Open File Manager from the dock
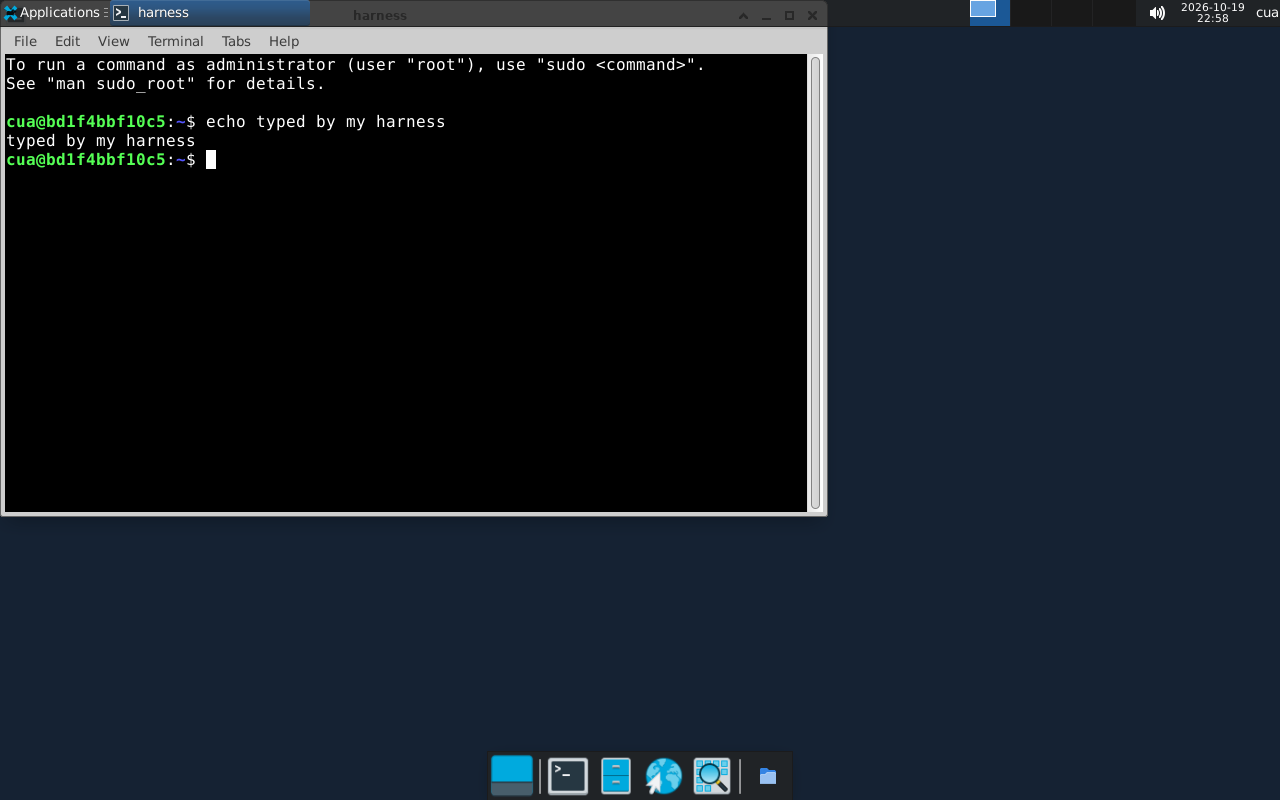 pyautogui.click(x=616, y=776)
